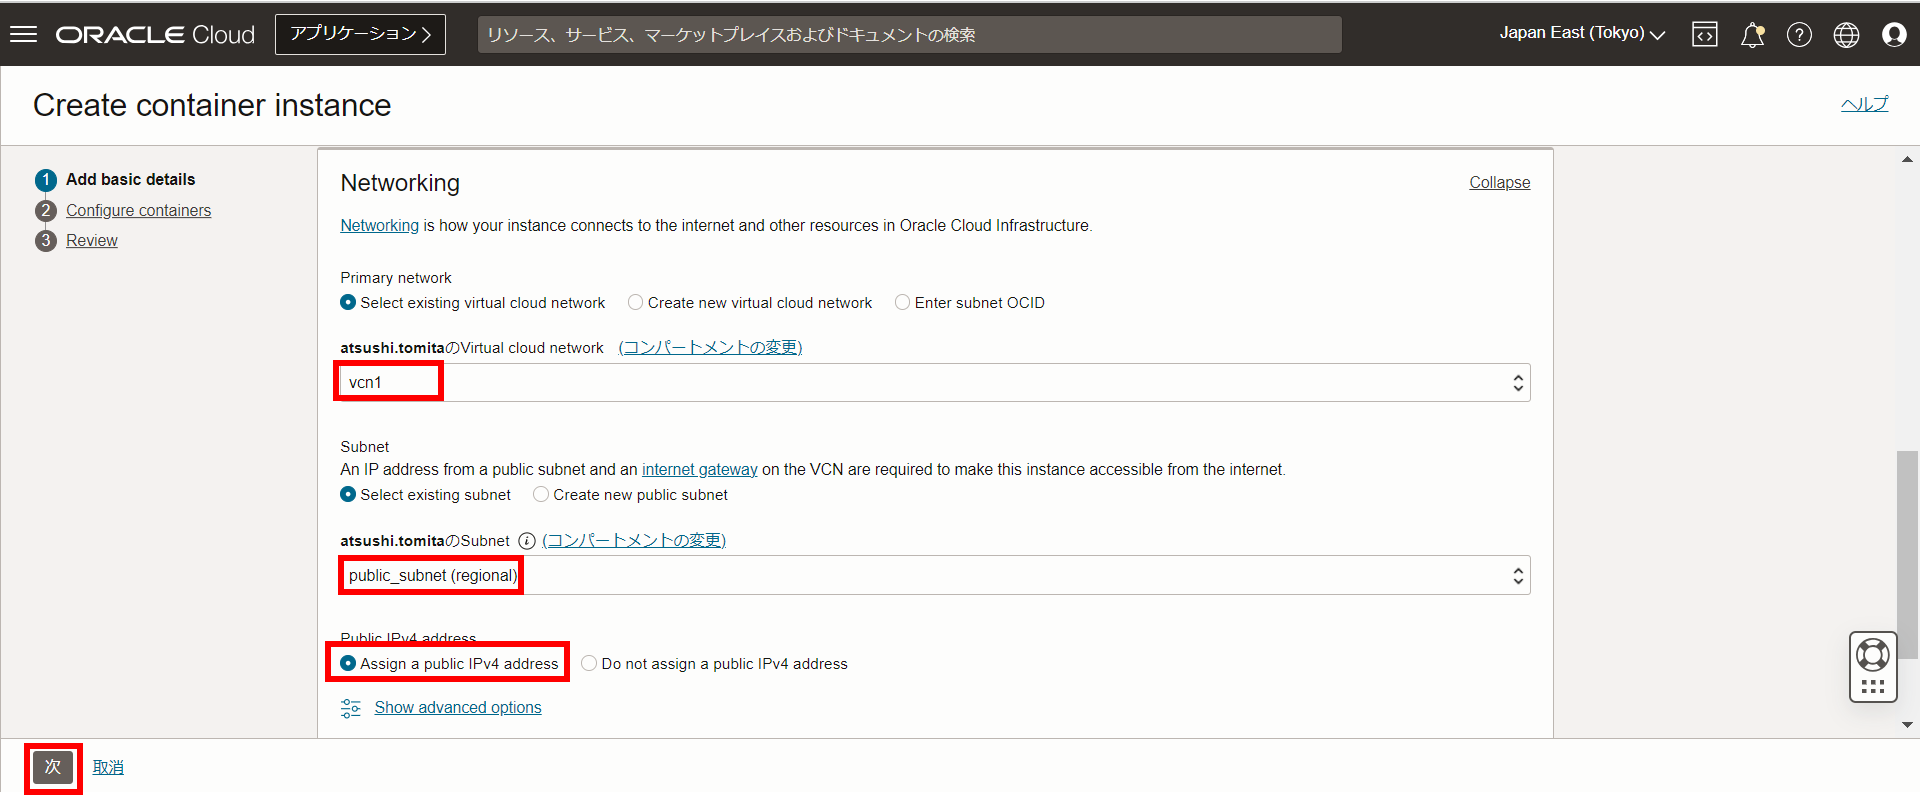Click step 1 circle Add basic details
The height and width of the screenshot is (803, 1920).
[46, 180]
